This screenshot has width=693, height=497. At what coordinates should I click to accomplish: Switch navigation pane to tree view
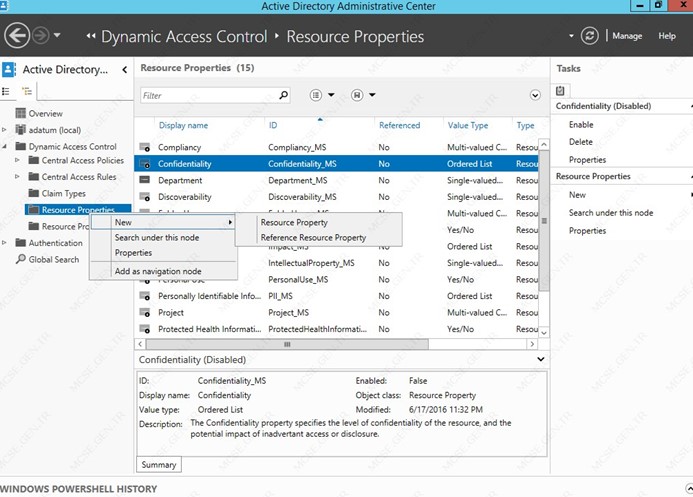(x=27, y=91)
